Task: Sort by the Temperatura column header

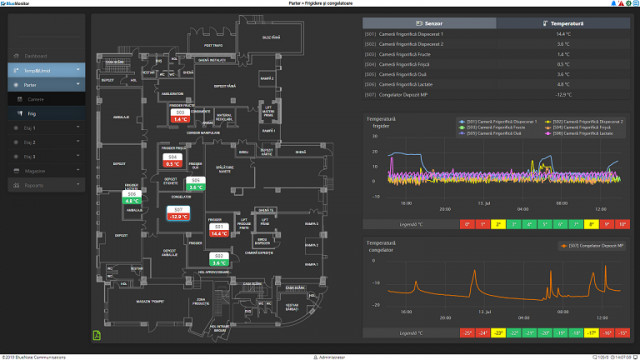Action: (563, 24)
